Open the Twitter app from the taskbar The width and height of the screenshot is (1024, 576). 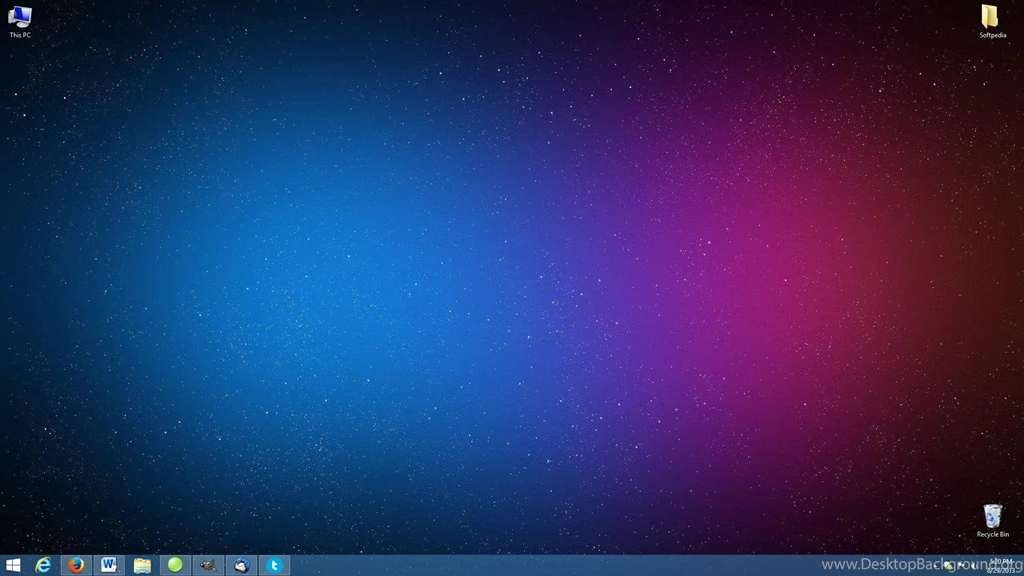(x=273, y=565)
